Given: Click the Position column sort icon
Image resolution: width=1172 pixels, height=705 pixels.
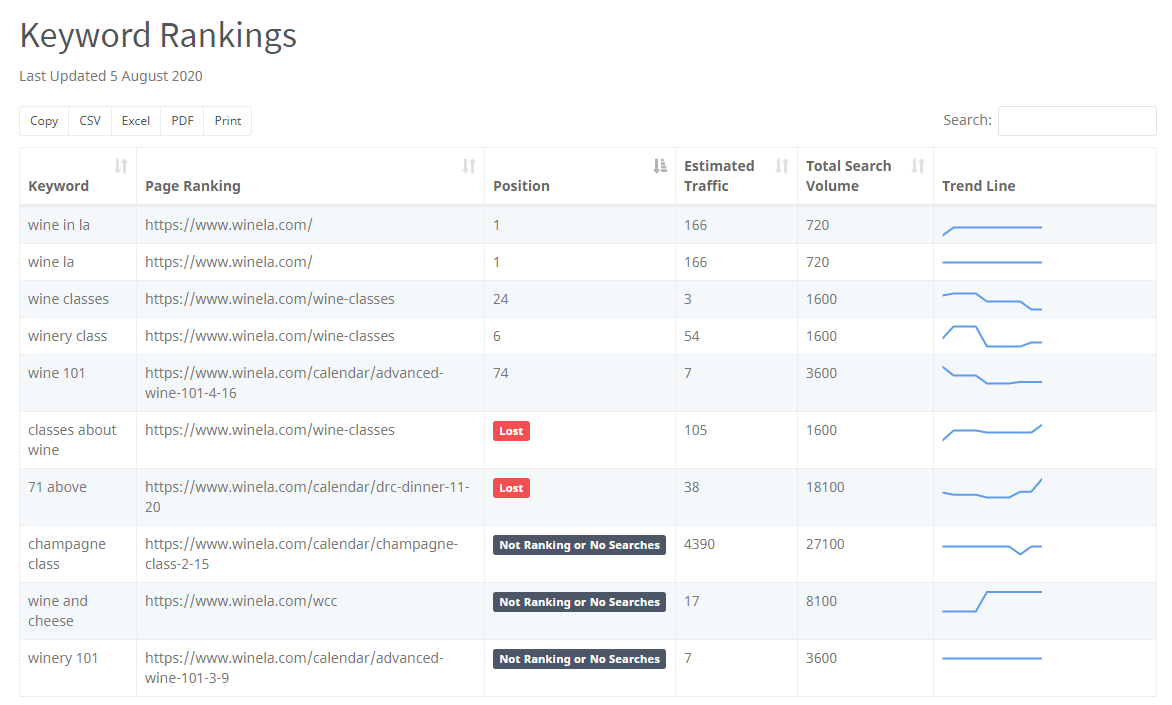Looking at the screenshot, I should [x=660, y=166].
